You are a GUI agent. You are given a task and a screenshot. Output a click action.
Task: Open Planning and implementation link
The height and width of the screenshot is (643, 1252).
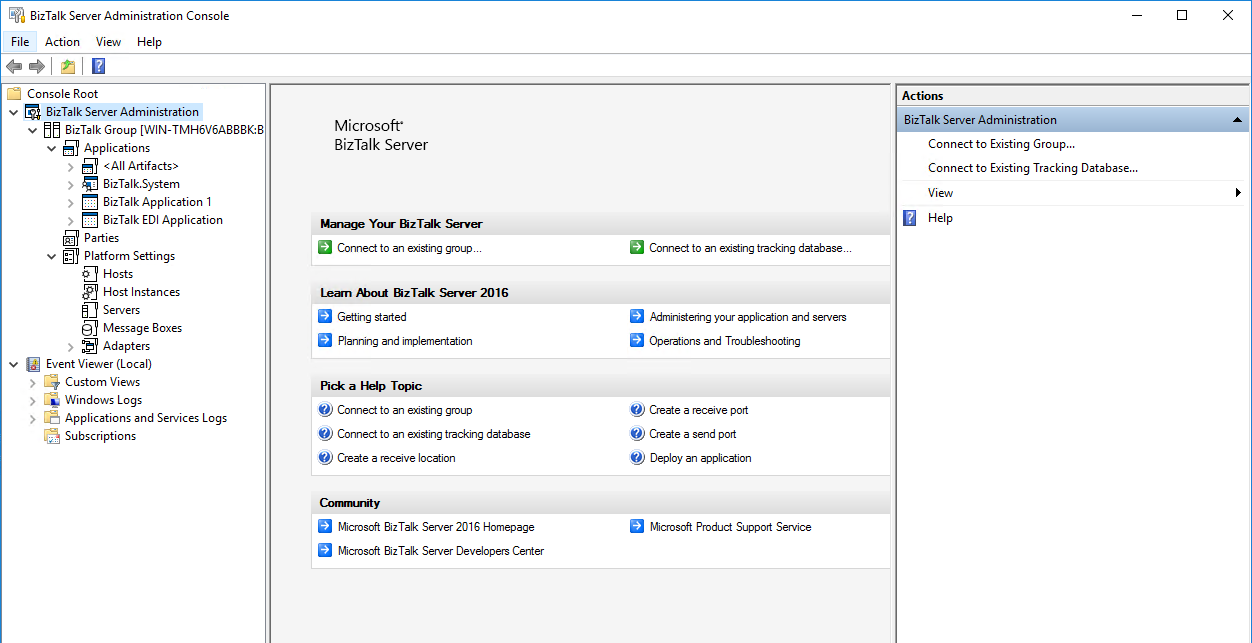pyautogui.click(x=405, y=341)
